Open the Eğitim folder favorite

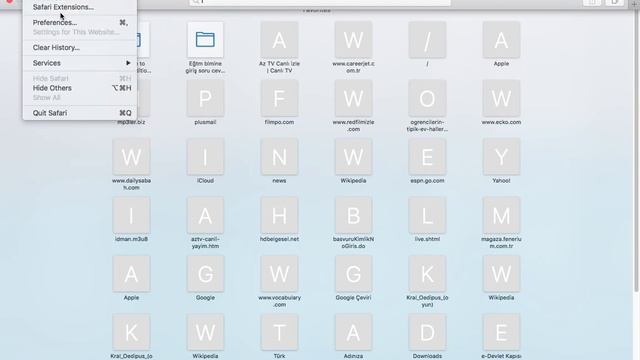205,40
